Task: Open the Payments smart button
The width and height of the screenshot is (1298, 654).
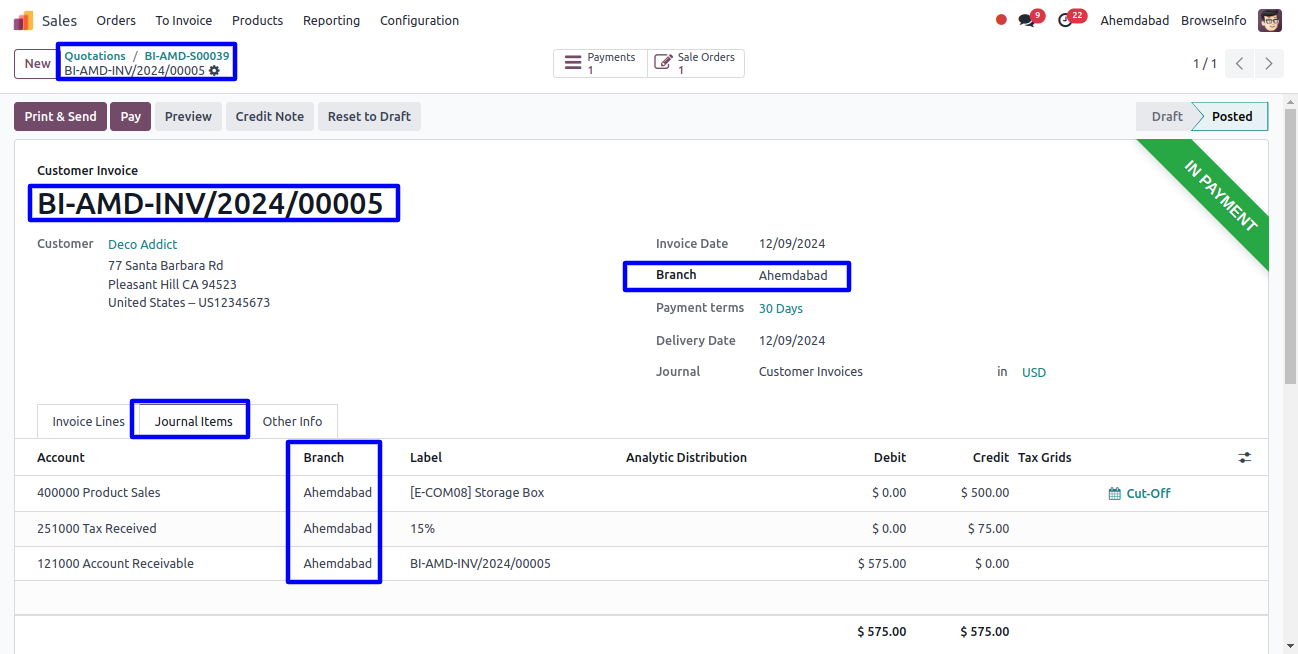Action: coord(600,64)
